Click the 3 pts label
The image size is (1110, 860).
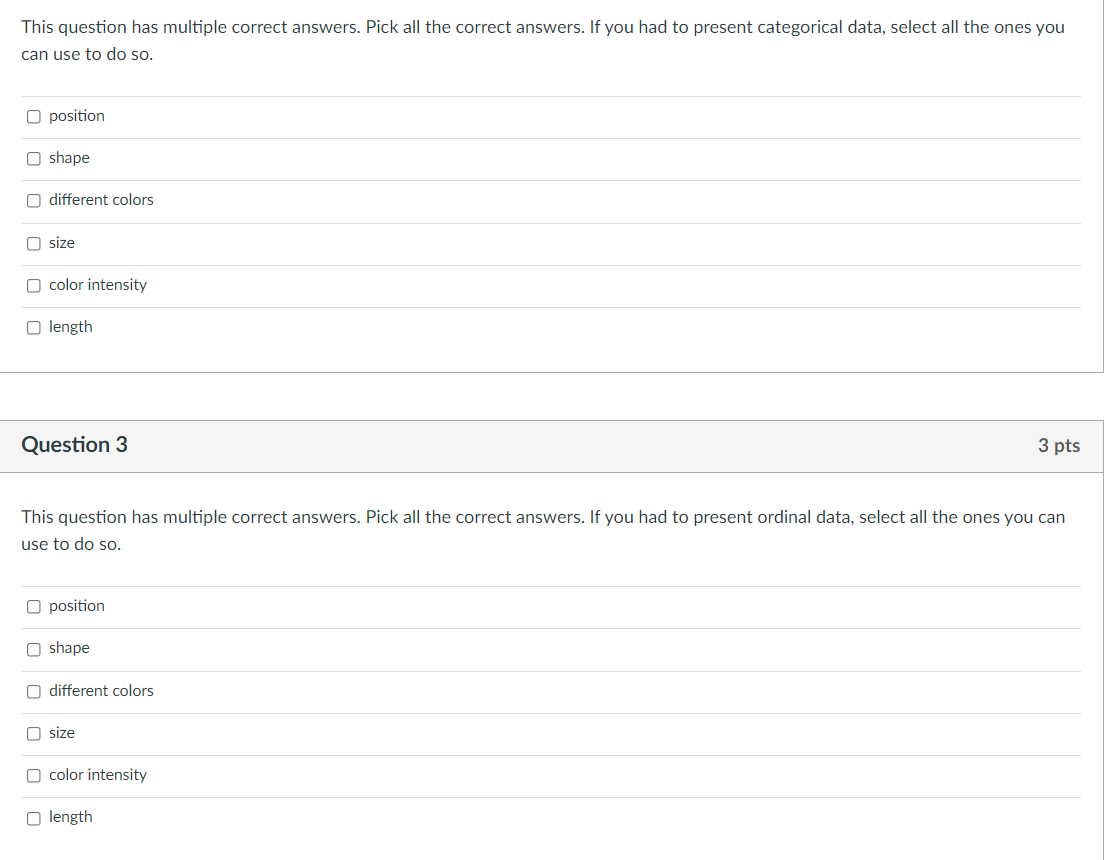(x=1058, y=446)
